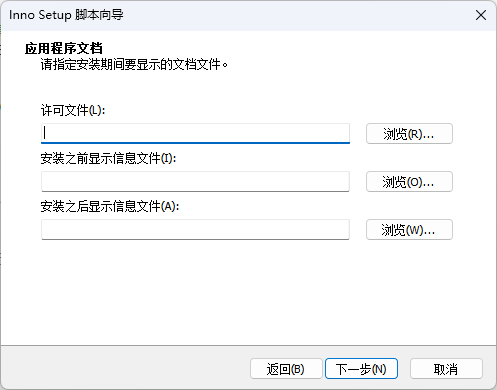Click the 浏览(O)... browse button
Image resolution: width=497 pixels, height=390 pixels.
point(409,182)
